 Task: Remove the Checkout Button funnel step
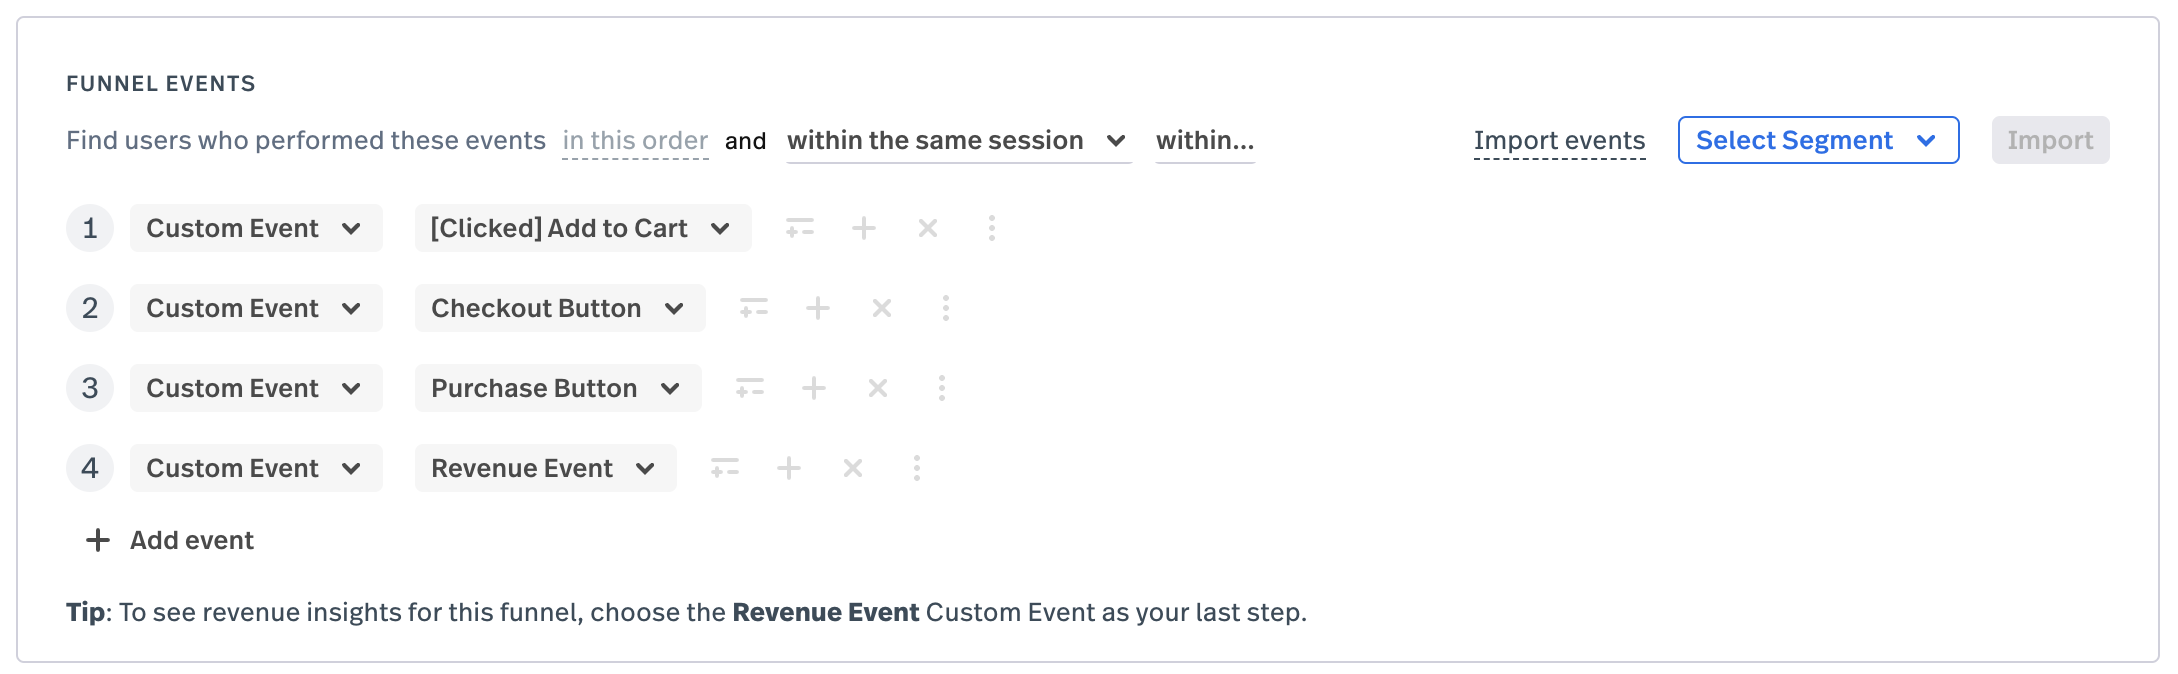(881, 308)
